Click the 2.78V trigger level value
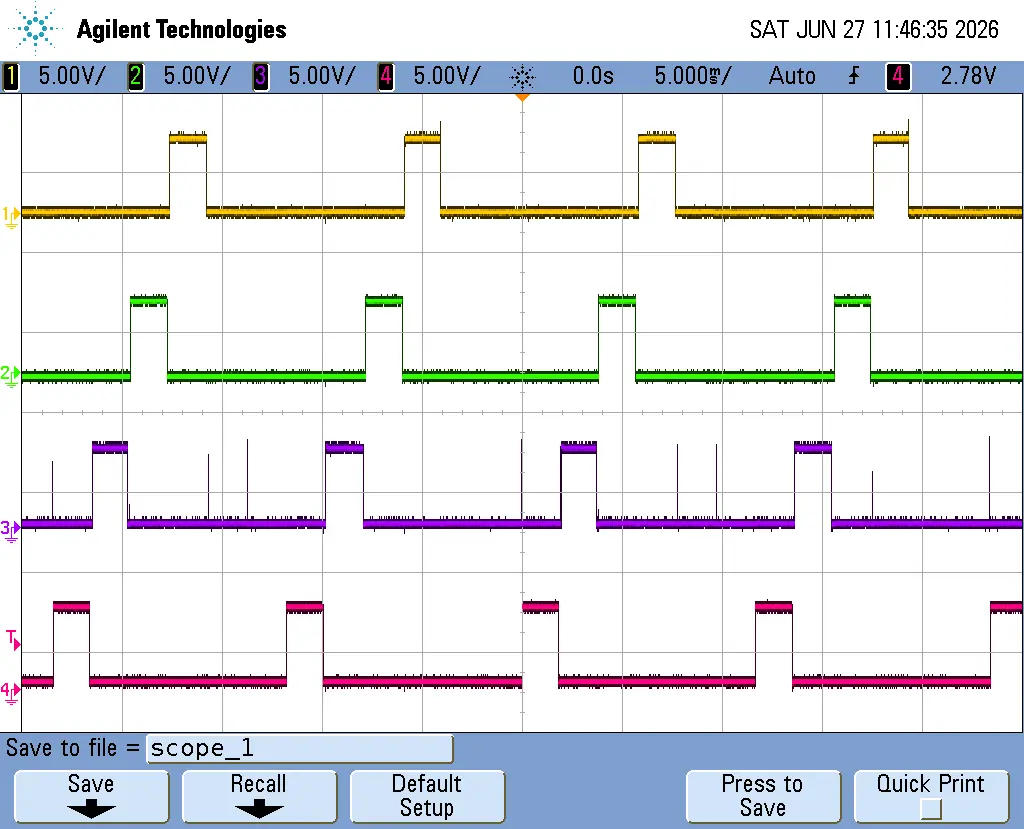 point(968,76)
